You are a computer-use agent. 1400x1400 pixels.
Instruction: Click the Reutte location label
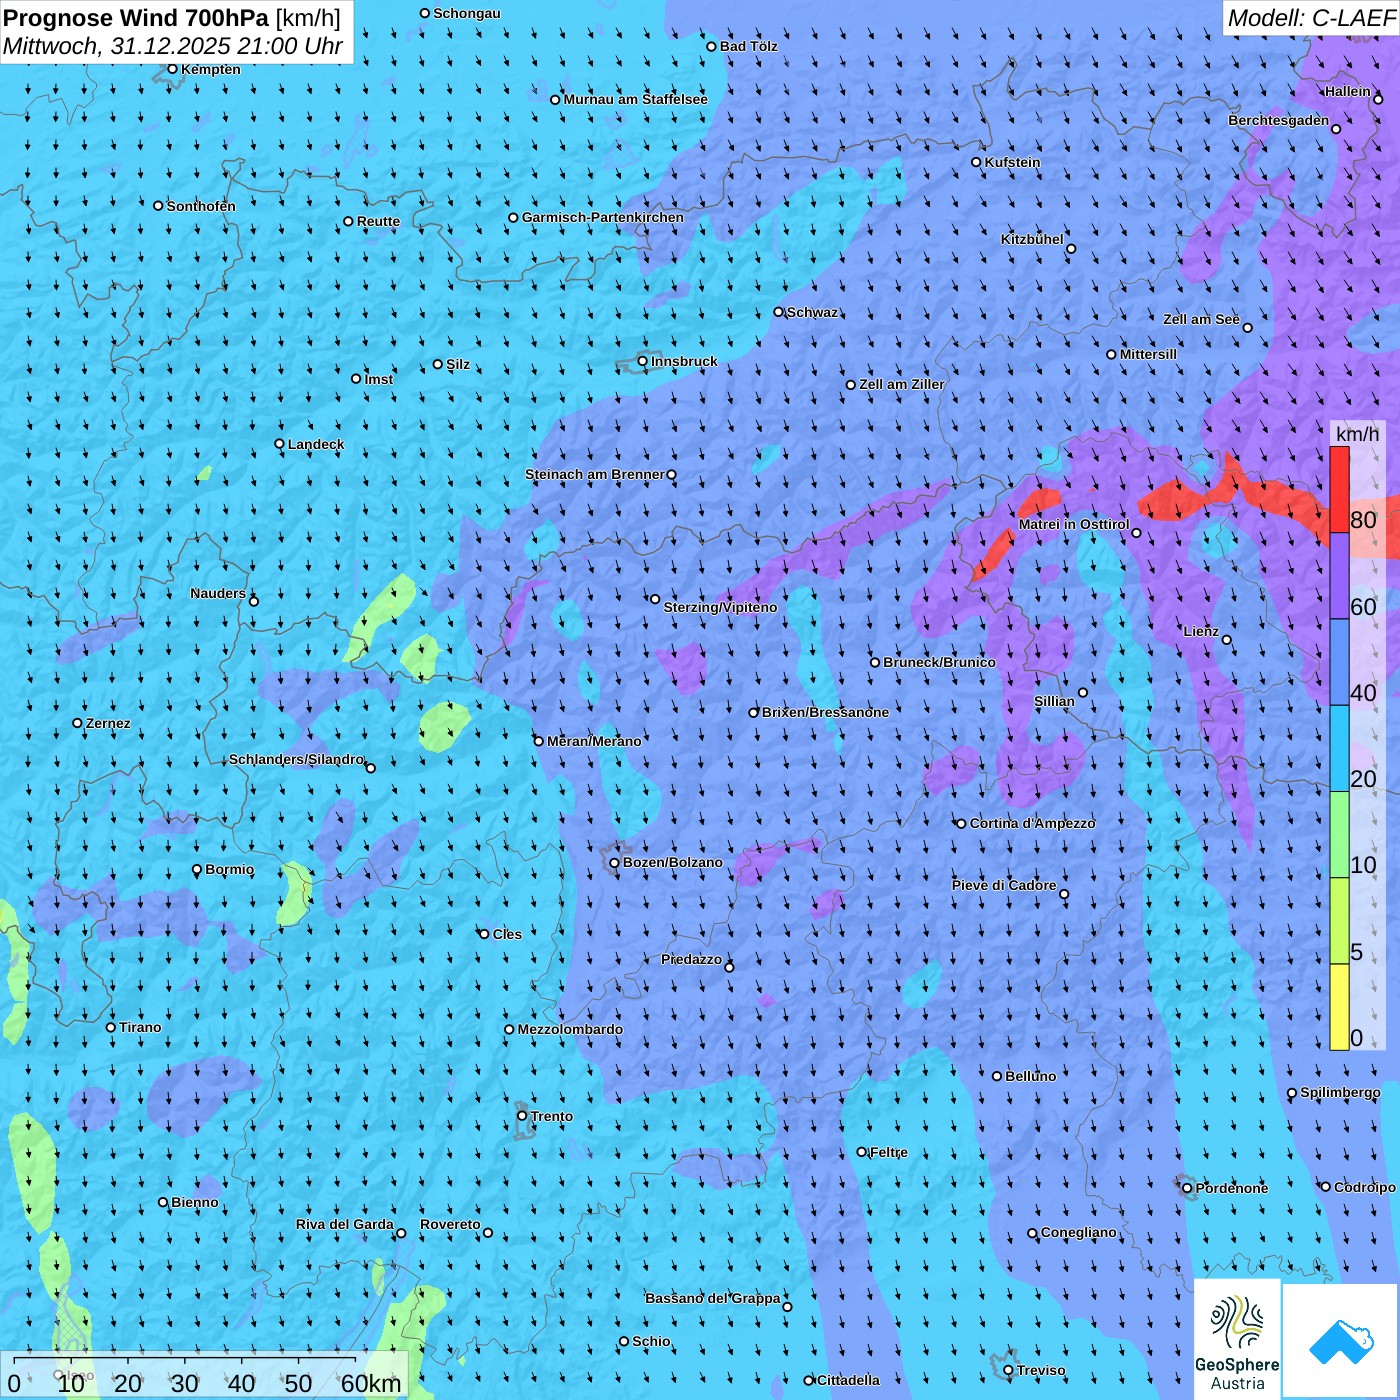378,221
